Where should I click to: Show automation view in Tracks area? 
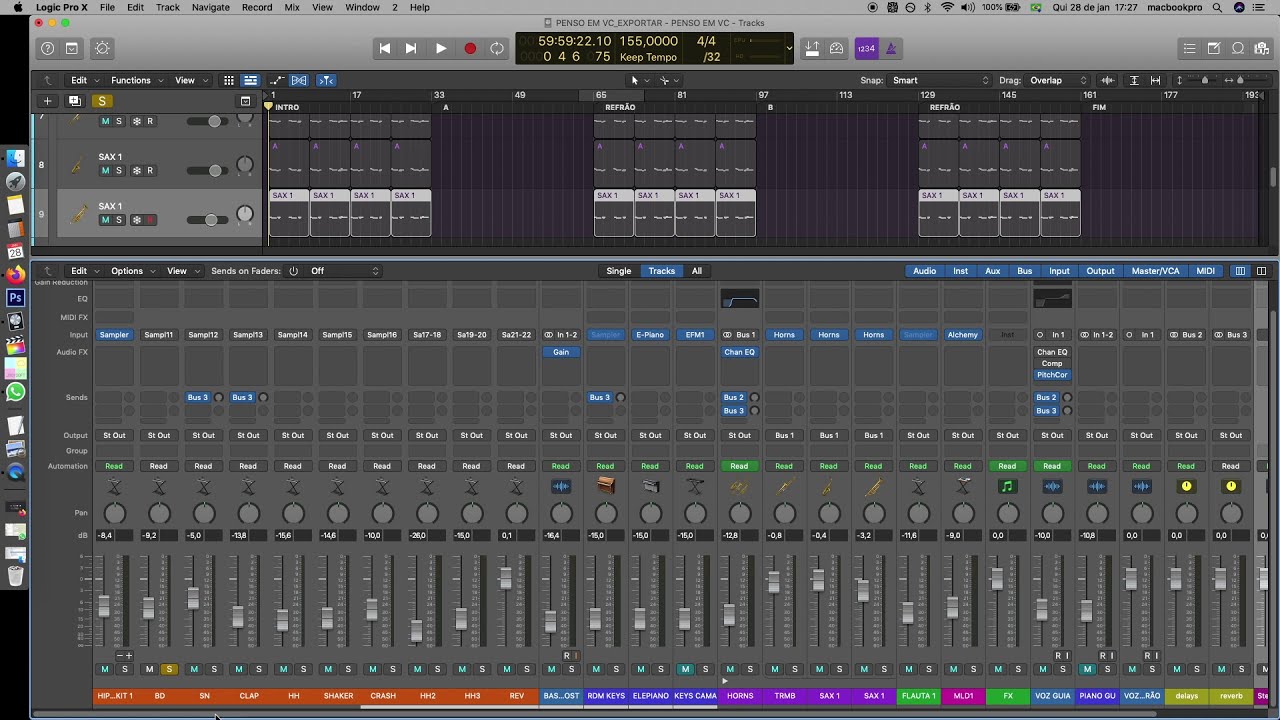pos(276,80)
